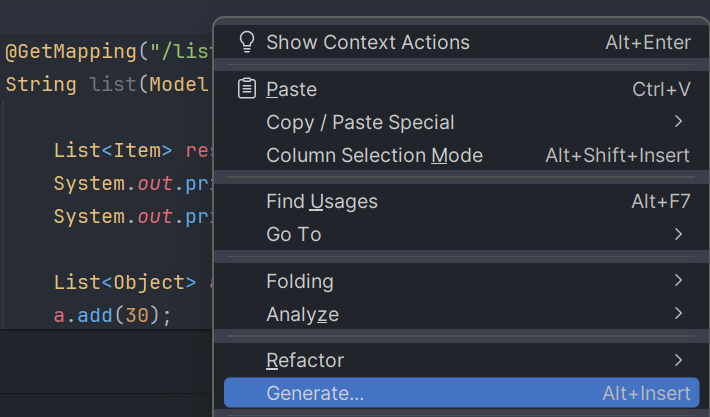Expand the Refactor submenu chevron

coord(679,360)
